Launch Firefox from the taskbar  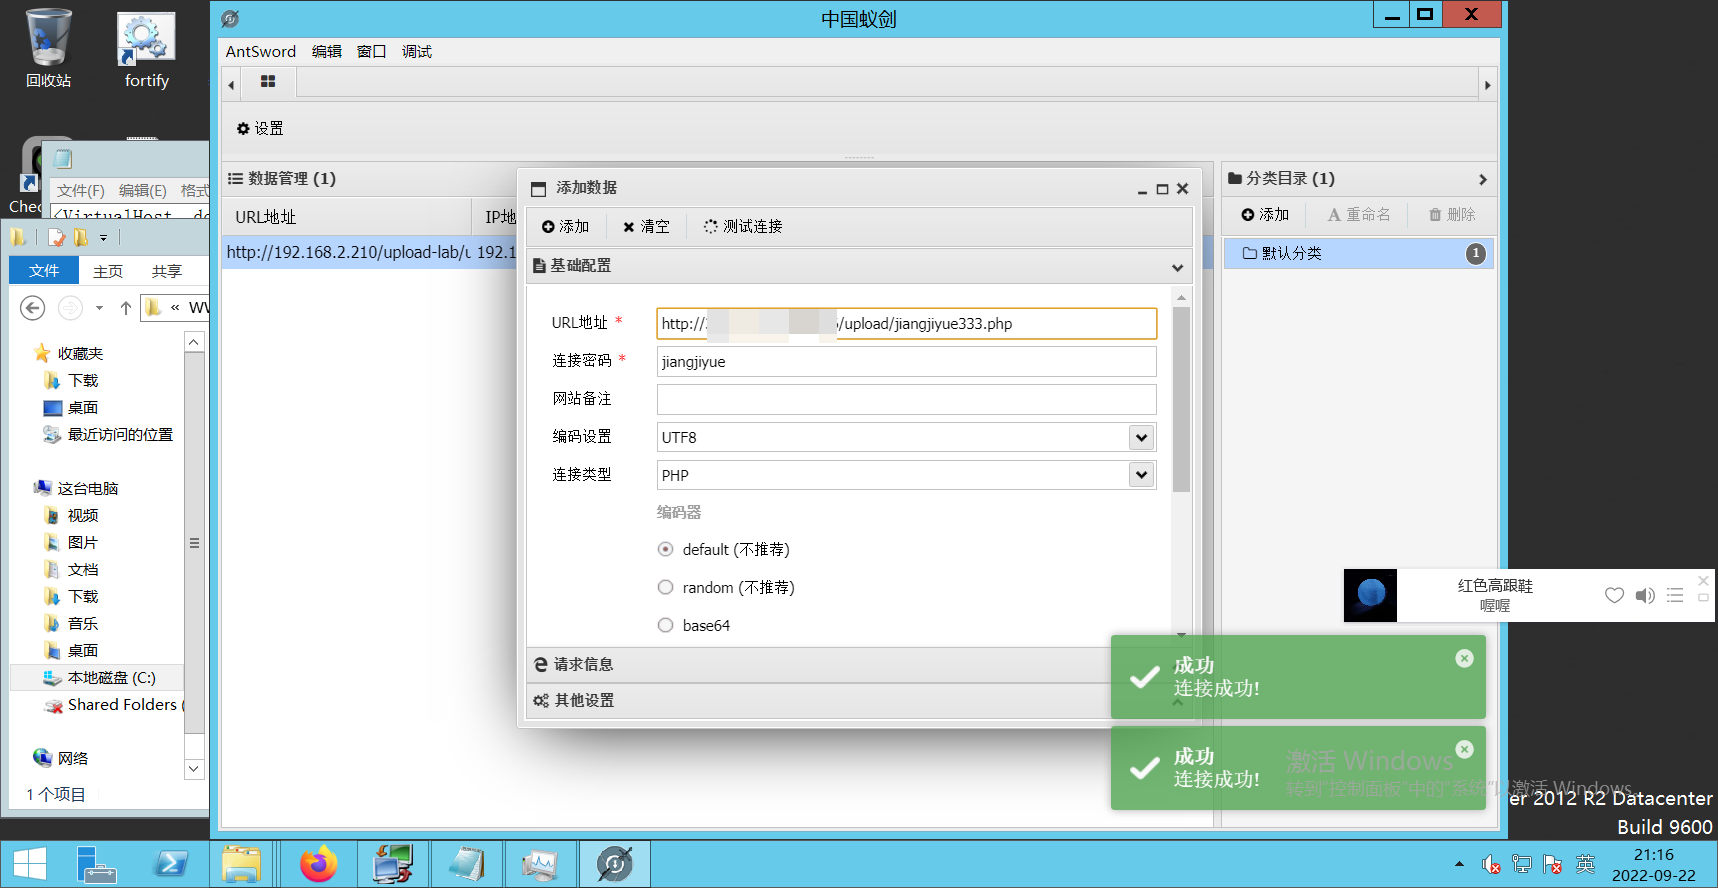tap(319, 864)
